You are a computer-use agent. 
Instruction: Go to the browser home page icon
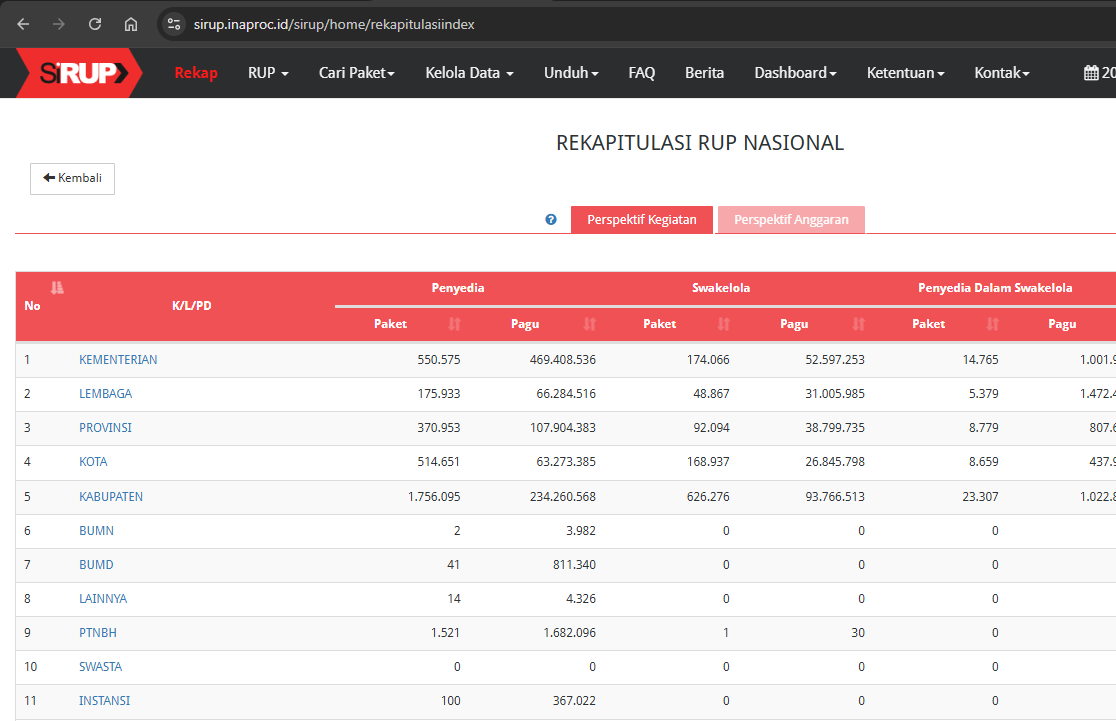pos(131,24)
